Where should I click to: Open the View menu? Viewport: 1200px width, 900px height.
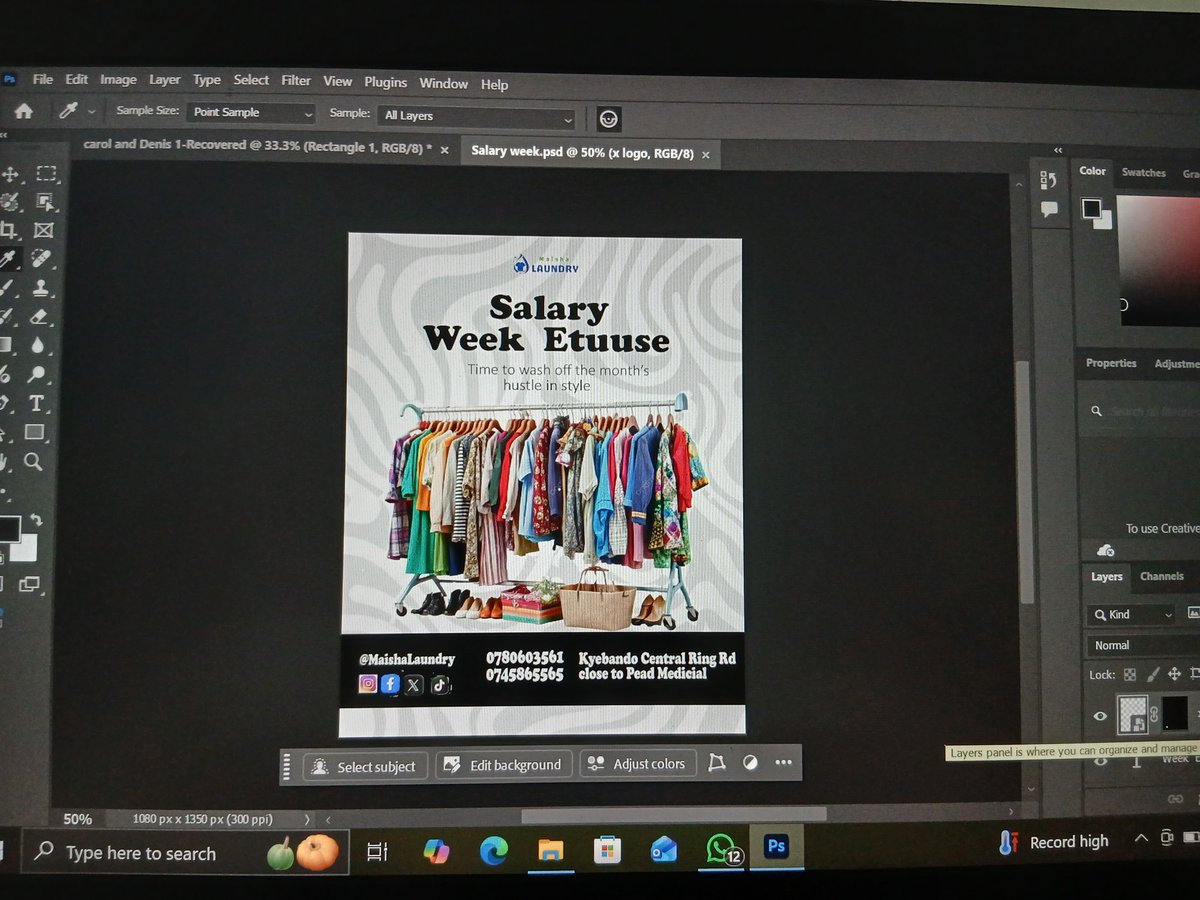click(x=338, y=81)
